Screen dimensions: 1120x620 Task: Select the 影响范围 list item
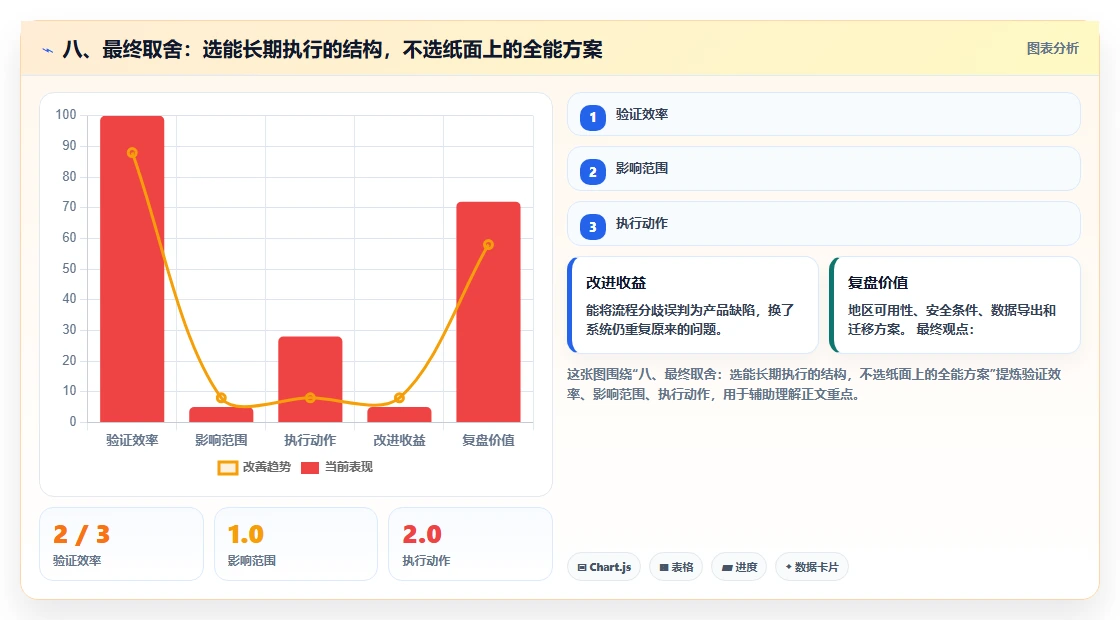(824, 169)
